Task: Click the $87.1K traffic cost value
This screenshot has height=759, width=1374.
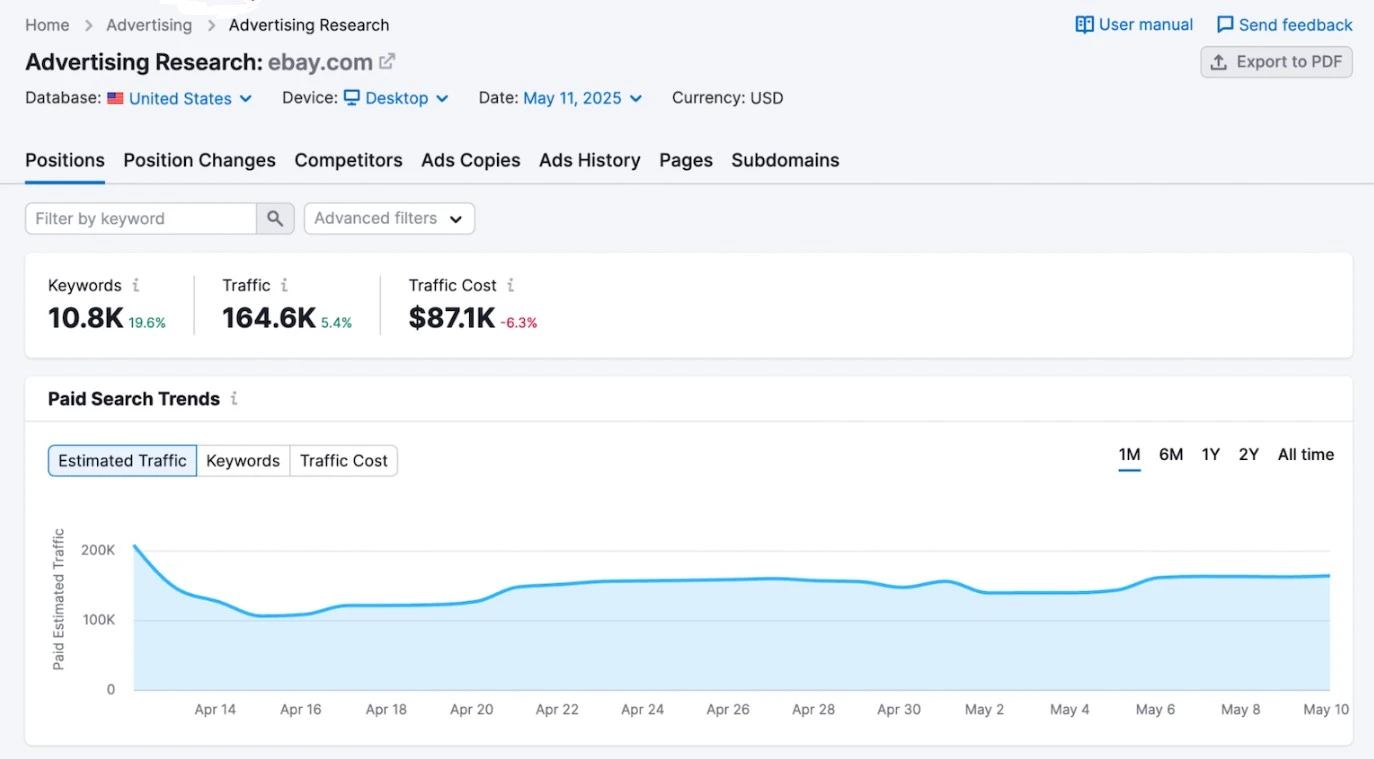Action: (x=452, y=318)
